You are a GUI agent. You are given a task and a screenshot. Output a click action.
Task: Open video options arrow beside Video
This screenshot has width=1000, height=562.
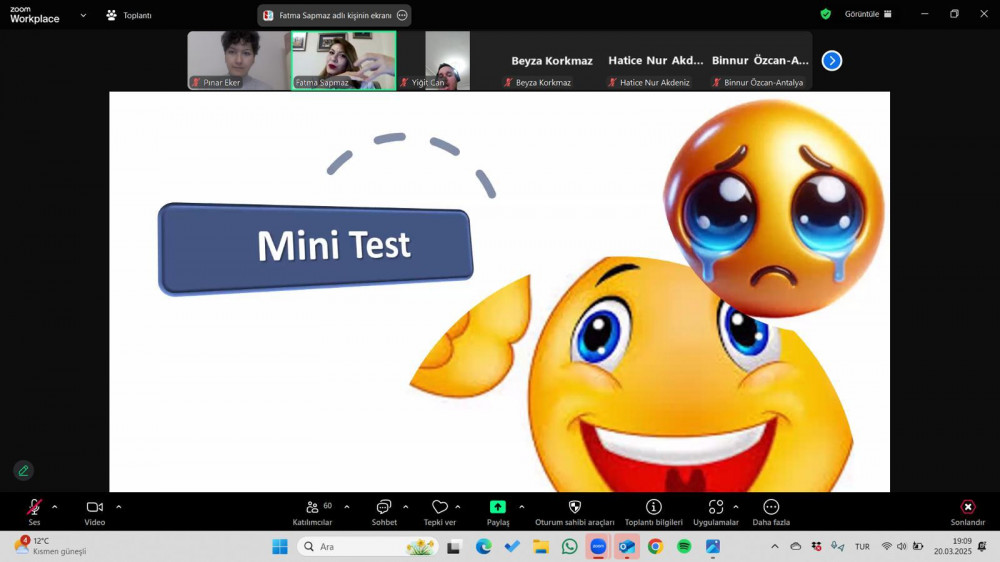coord(119,507)
